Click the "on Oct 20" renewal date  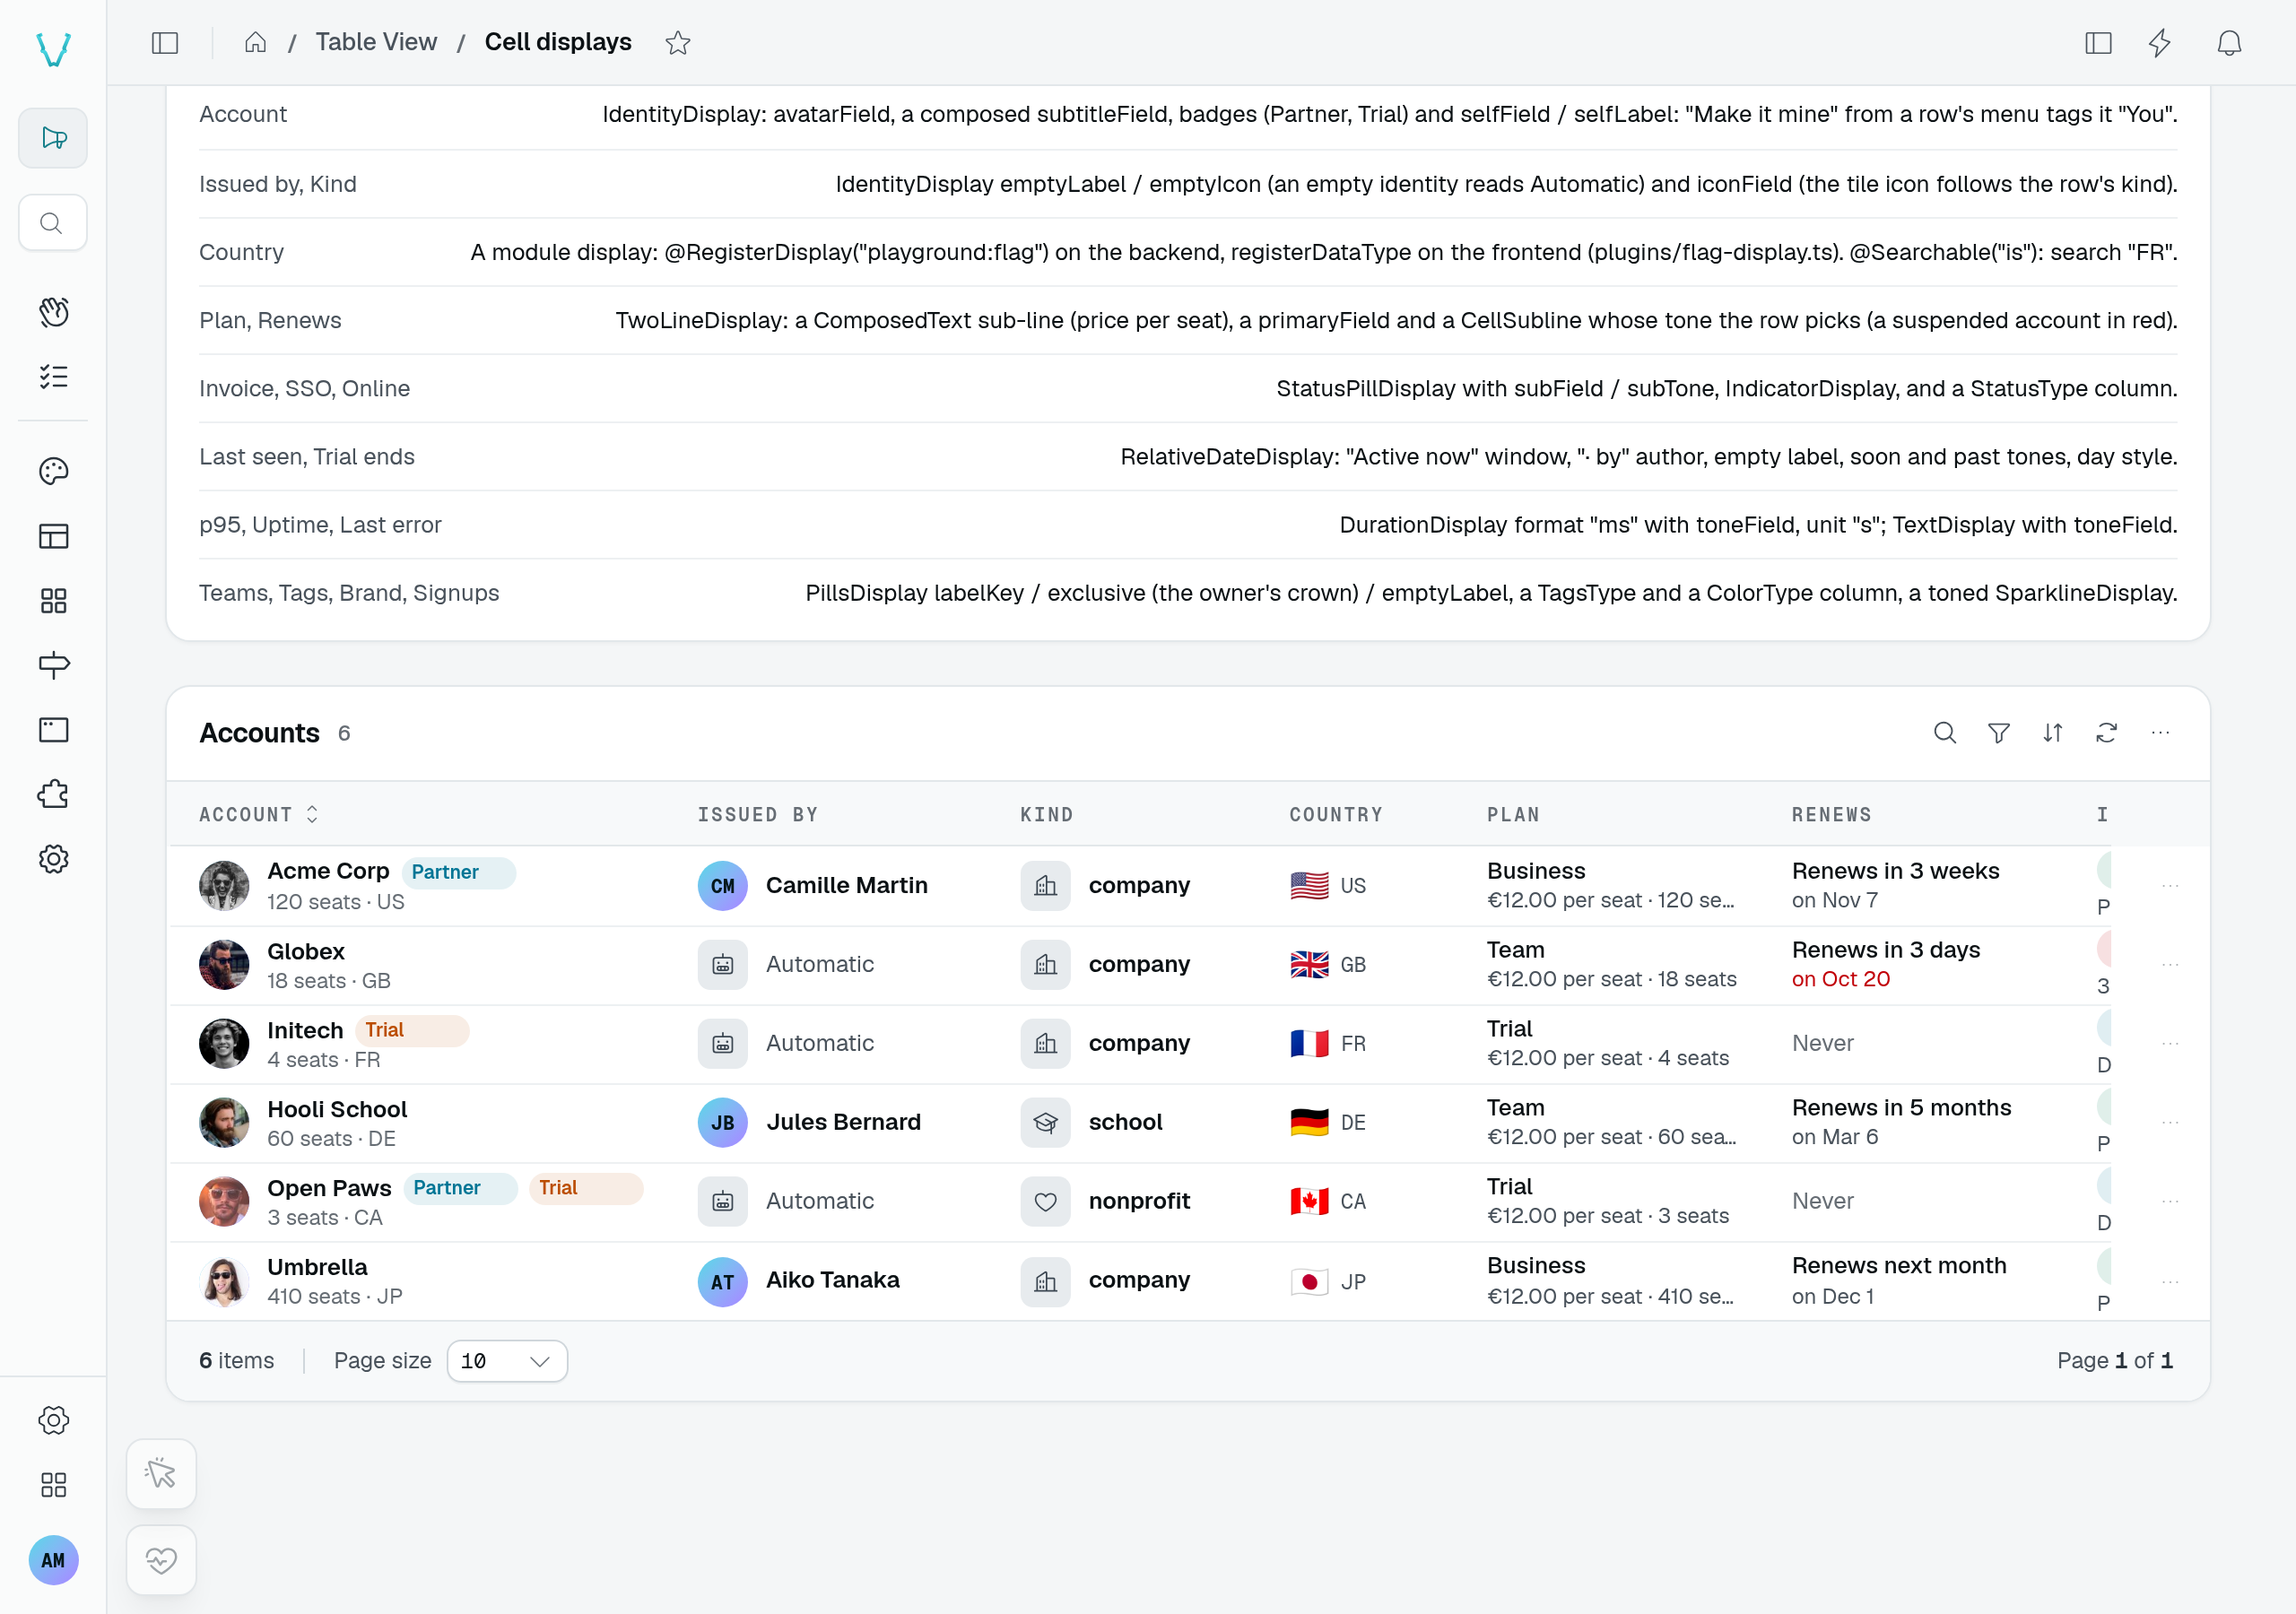(1841, 979)
